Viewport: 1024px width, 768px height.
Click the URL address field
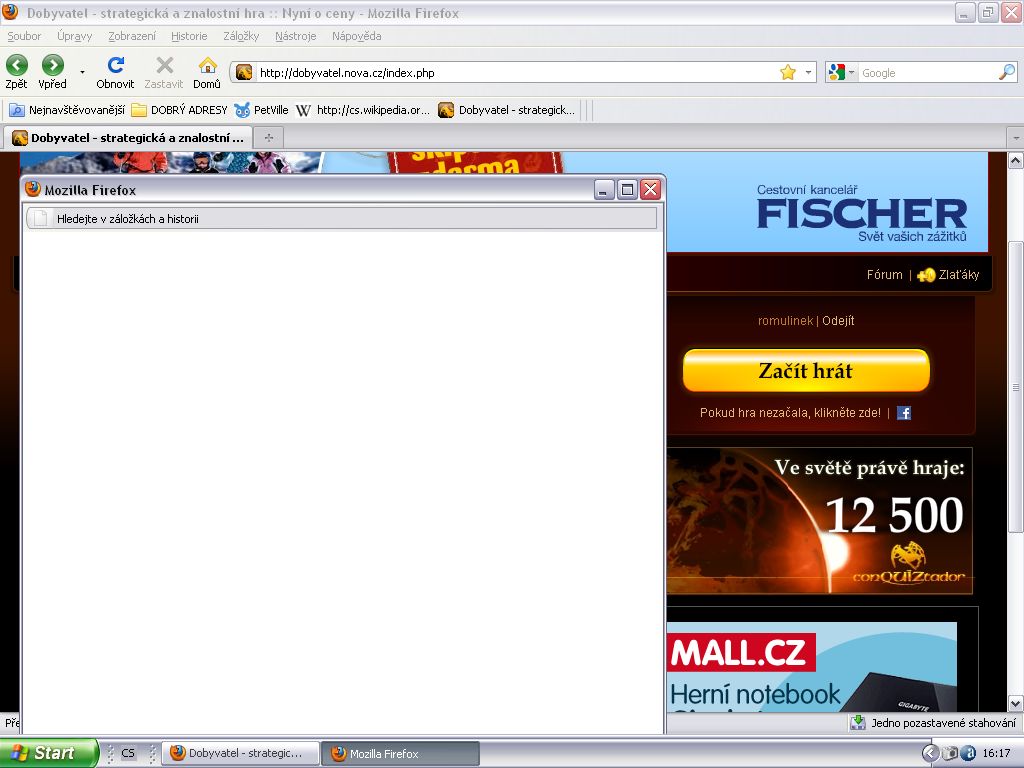[x=516, y=73]
